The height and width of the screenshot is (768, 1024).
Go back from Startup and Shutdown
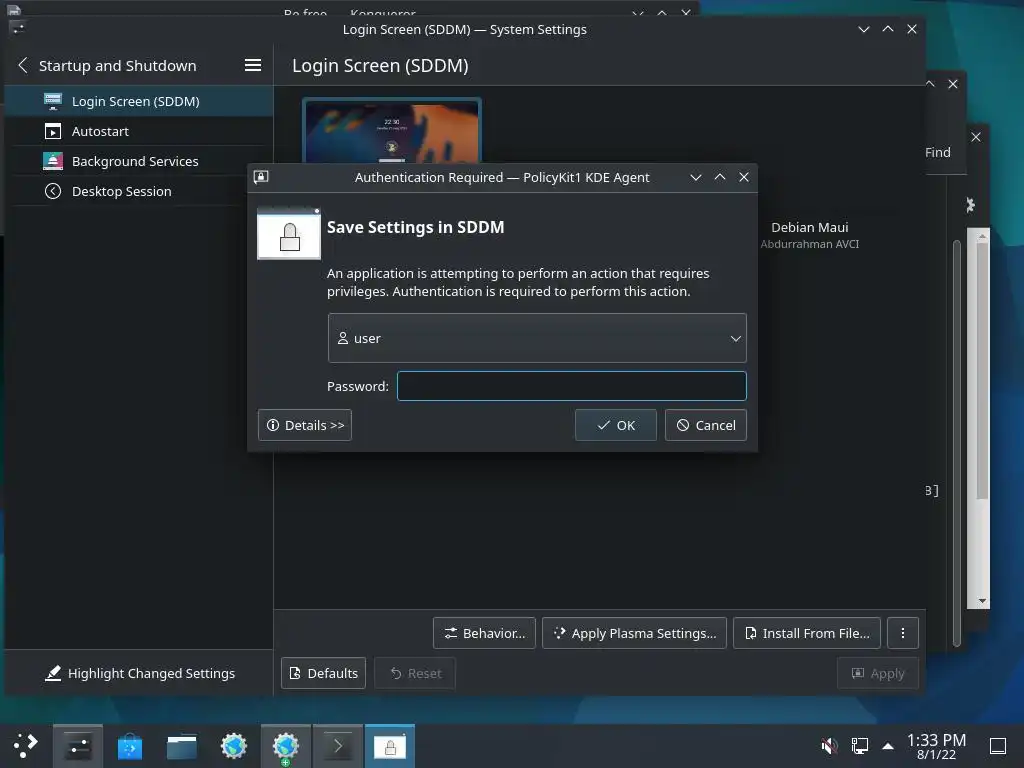click(x=23, y=65)
